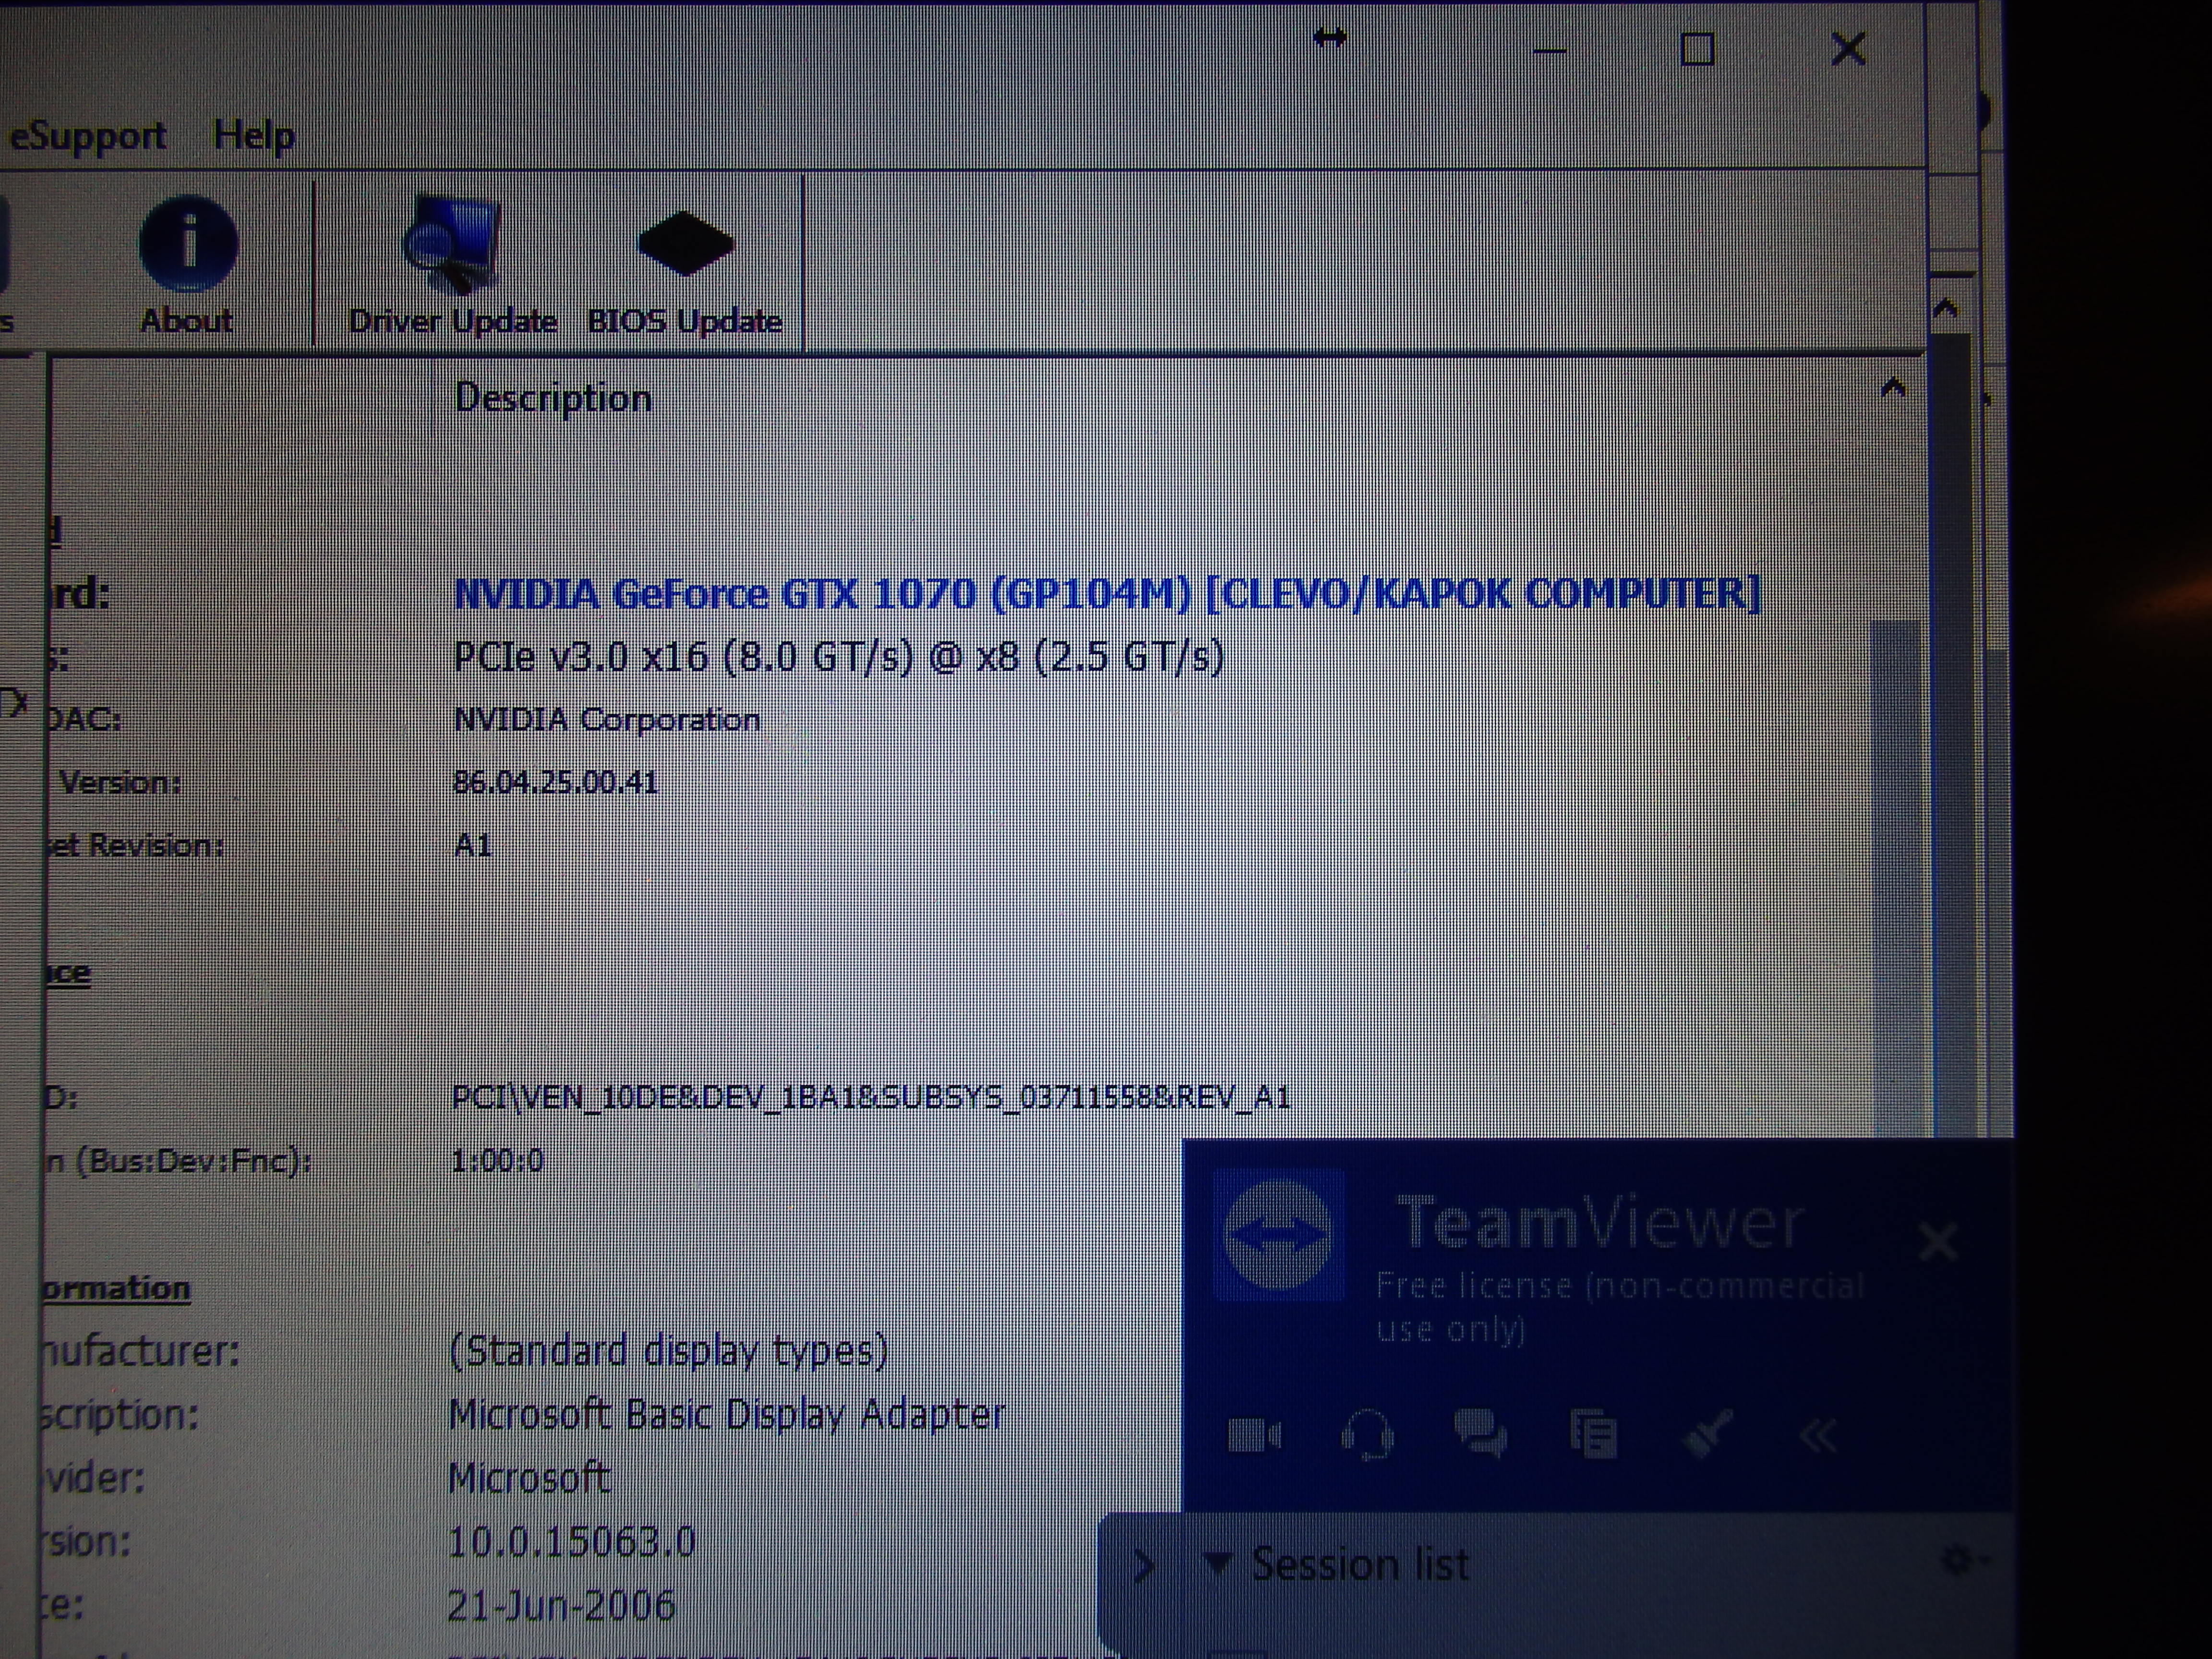Select the PCI\VEN_10DE hardware ID
The width and height of the screenshot is (2212, 1659).
pyautogui.click(x=871, y=1098)
